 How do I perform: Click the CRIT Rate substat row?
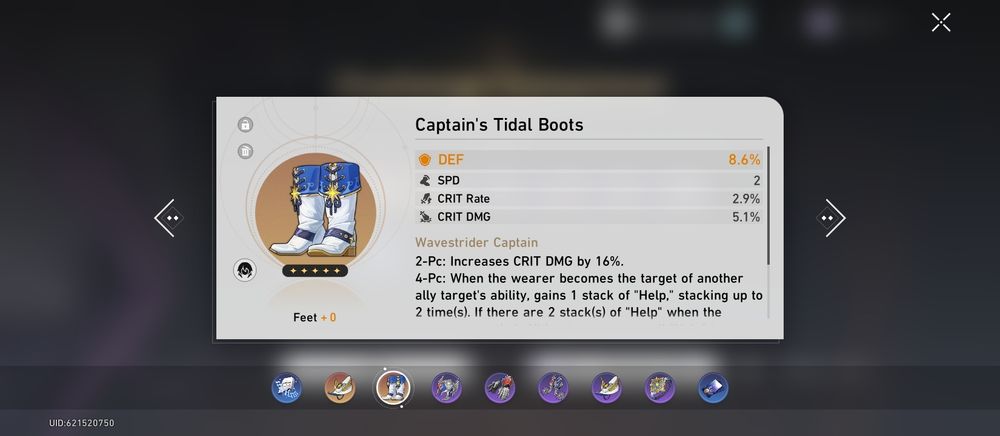coord(589,199)
